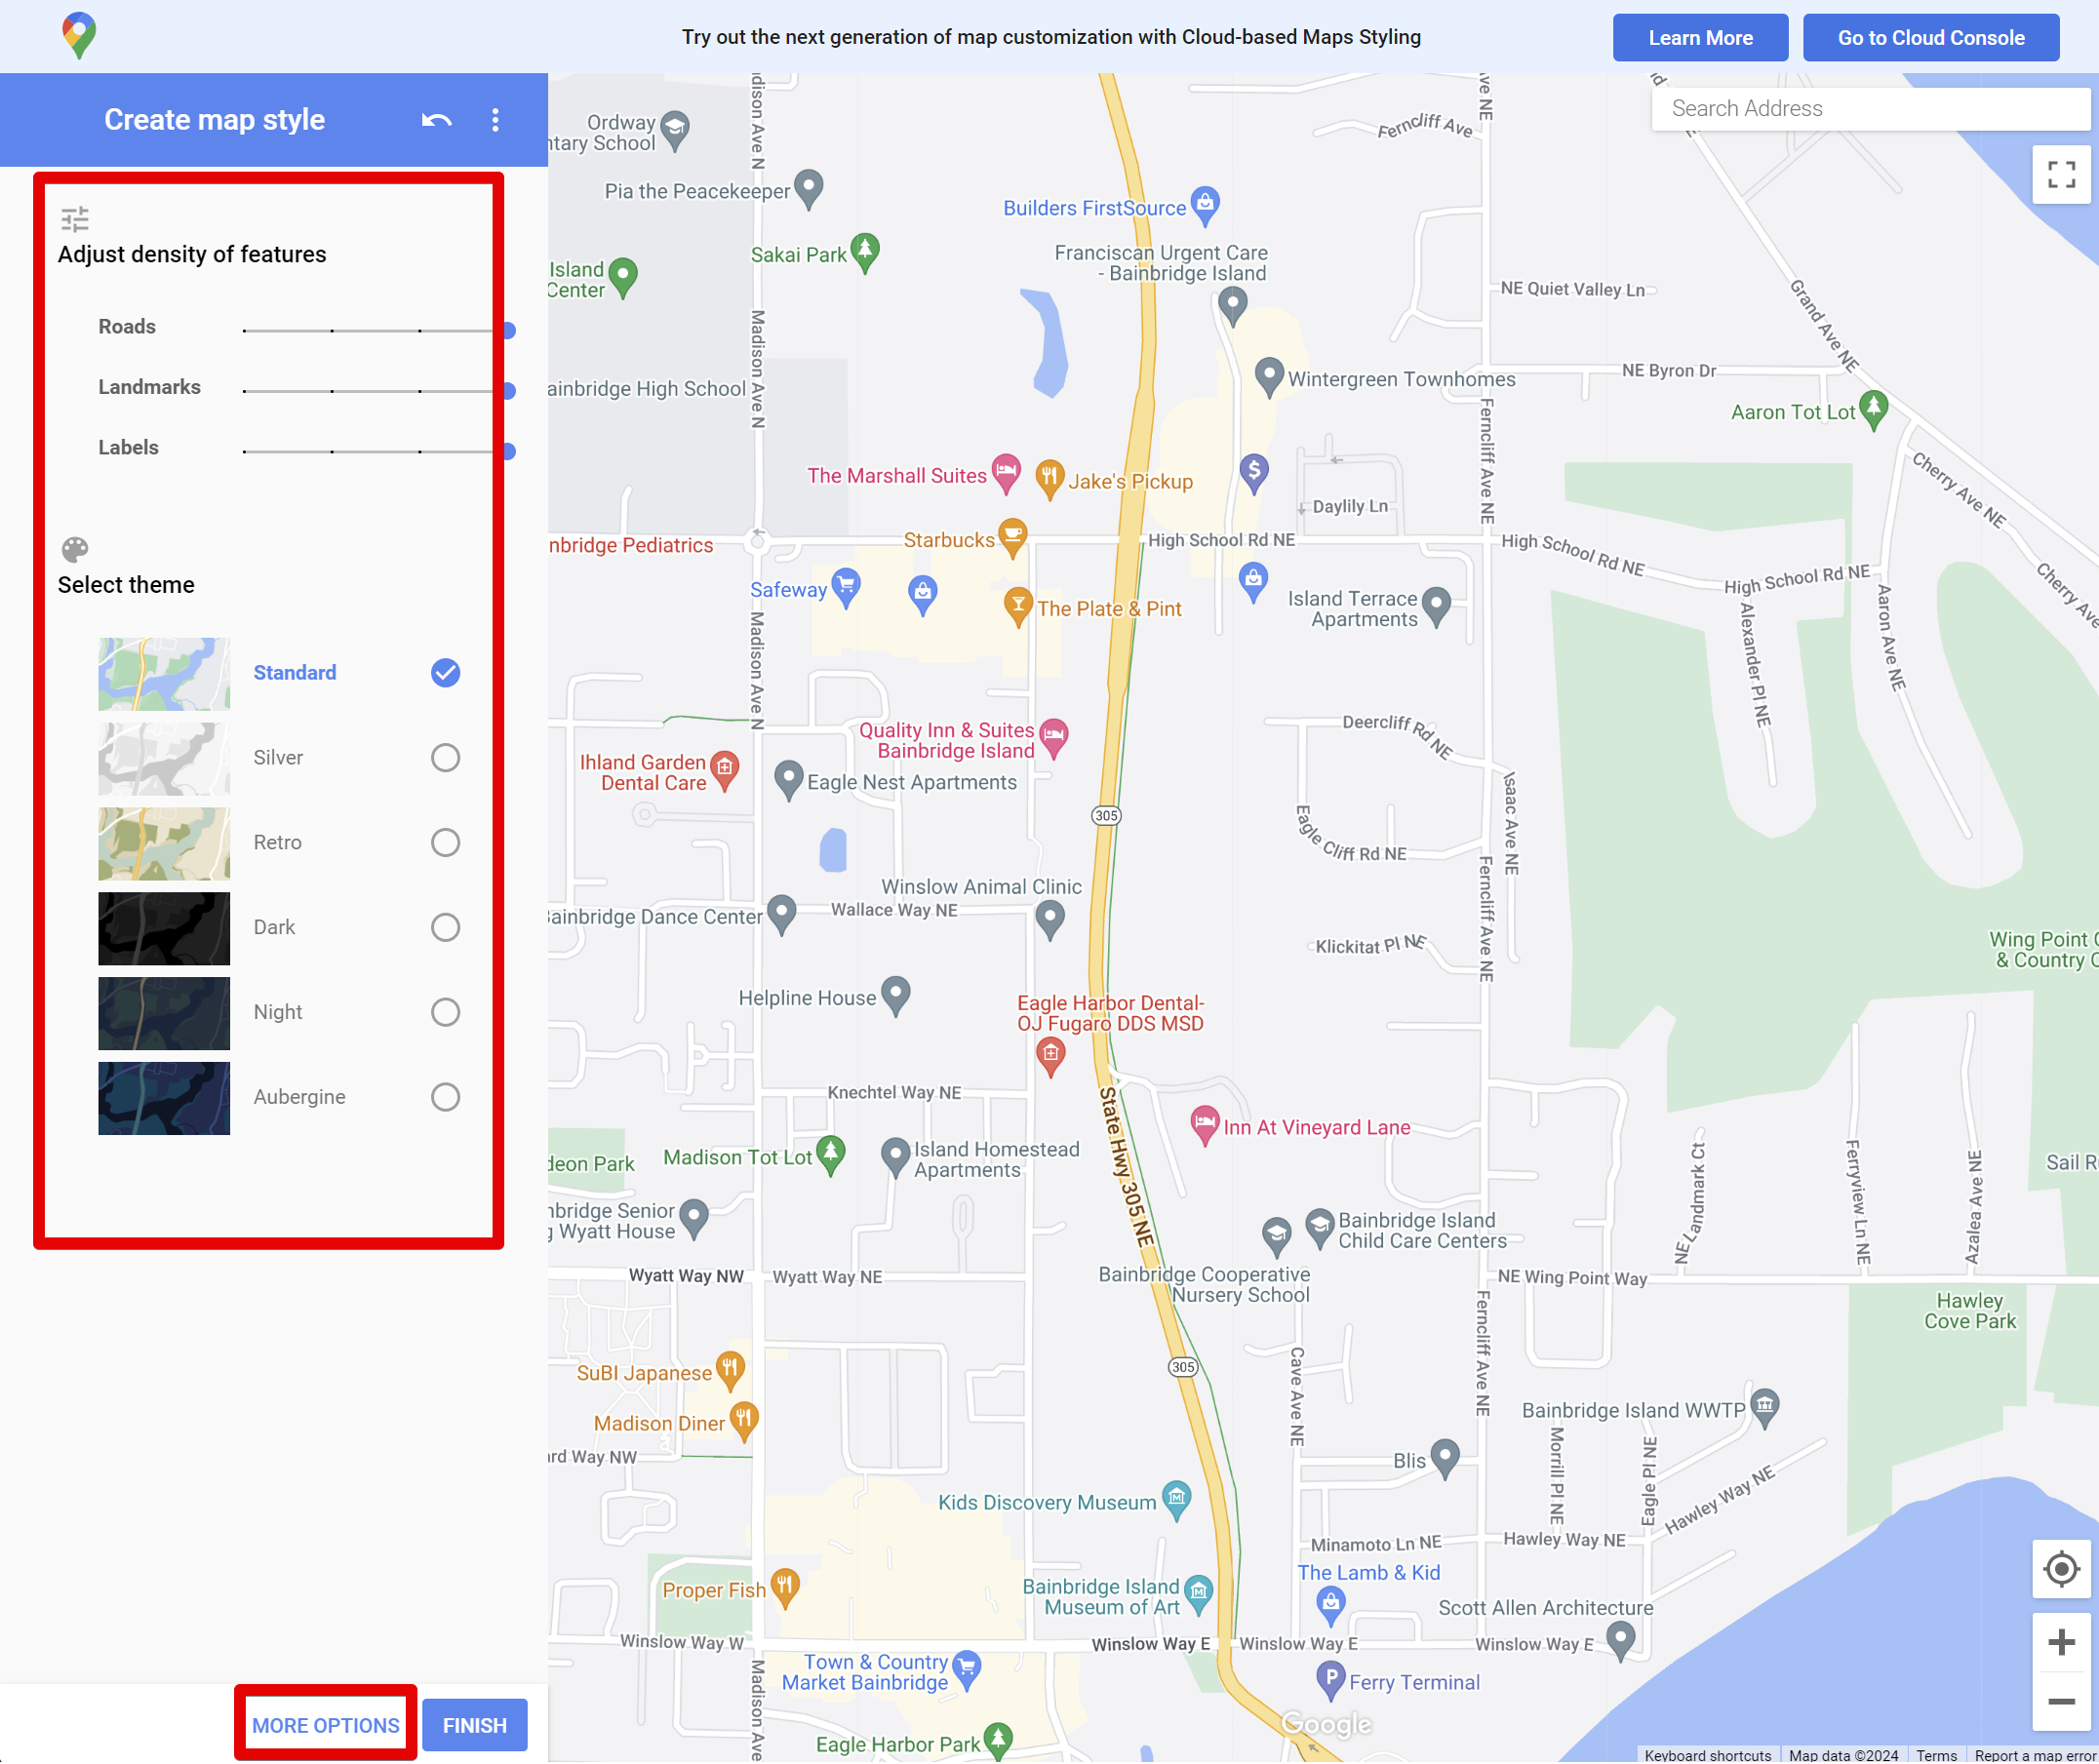The image size is (2099, 1764).
Task: Select the Night theme radio button
Action: pyautogui.click(x=446, y=1013)
